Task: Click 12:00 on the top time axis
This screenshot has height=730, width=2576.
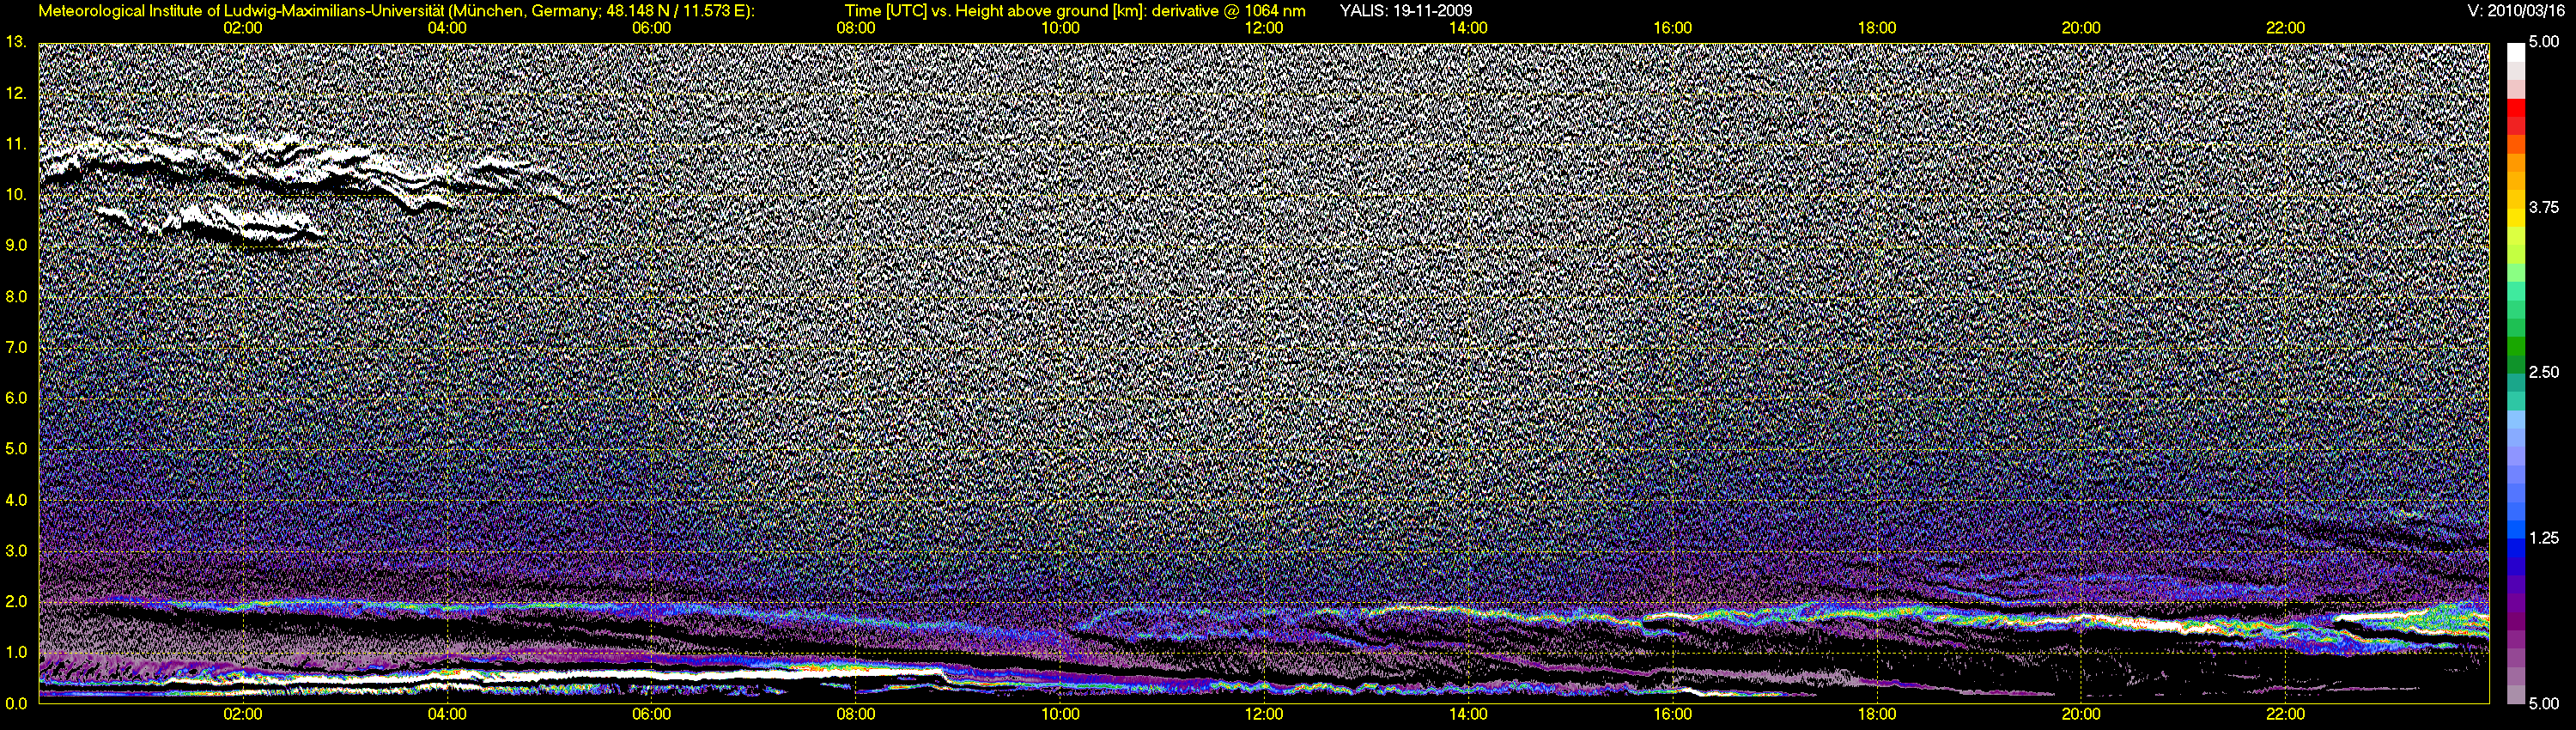Action: coord(1264,28)
